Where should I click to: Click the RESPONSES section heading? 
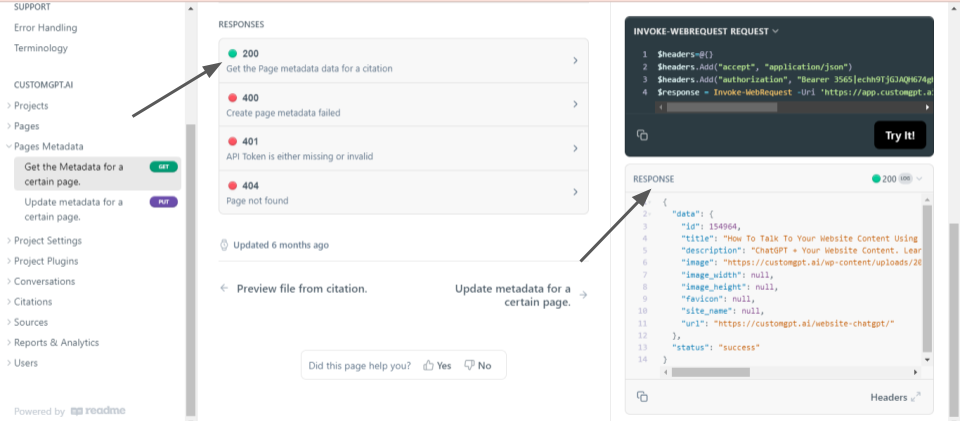(x=241, y=24)
